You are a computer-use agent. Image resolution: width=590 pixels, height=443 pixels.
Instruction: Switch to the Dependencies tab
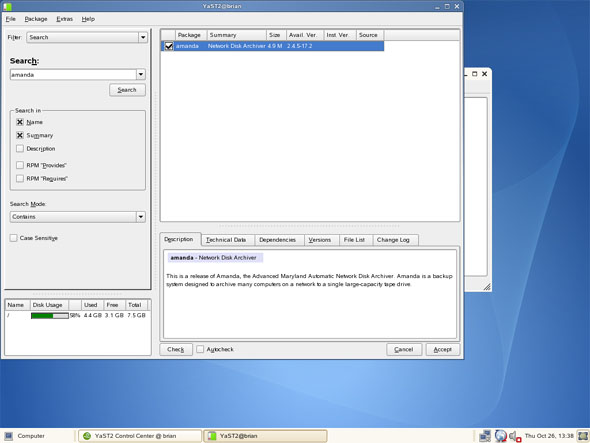tap(279, 240)
